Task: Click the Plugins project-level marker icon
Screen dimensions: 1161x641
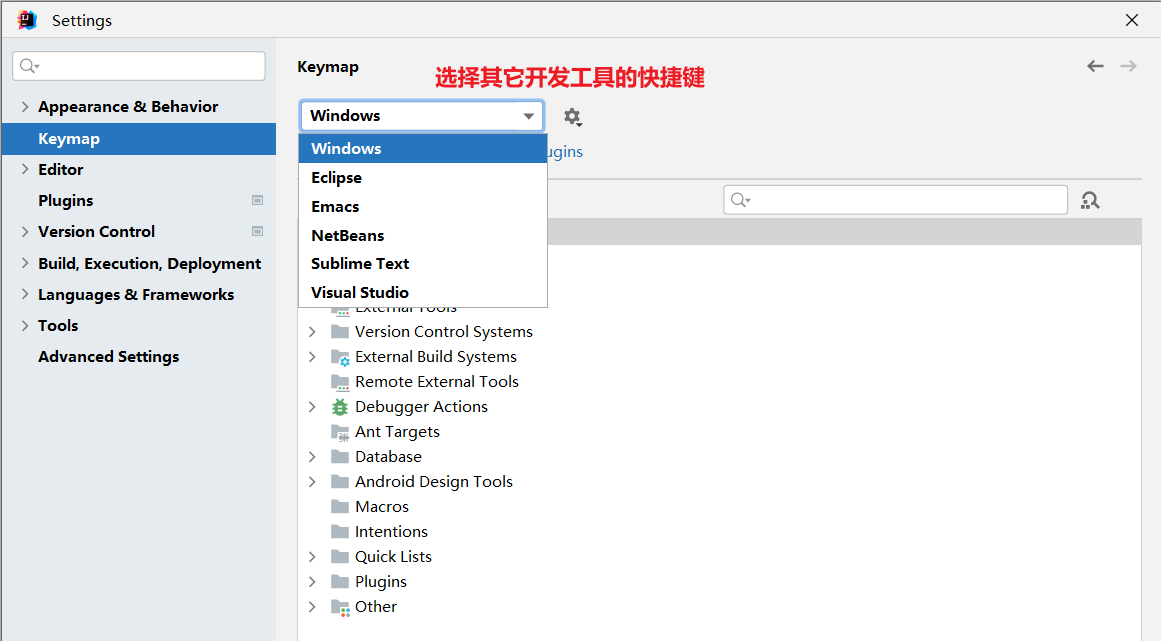Action: tap(258, 201)
